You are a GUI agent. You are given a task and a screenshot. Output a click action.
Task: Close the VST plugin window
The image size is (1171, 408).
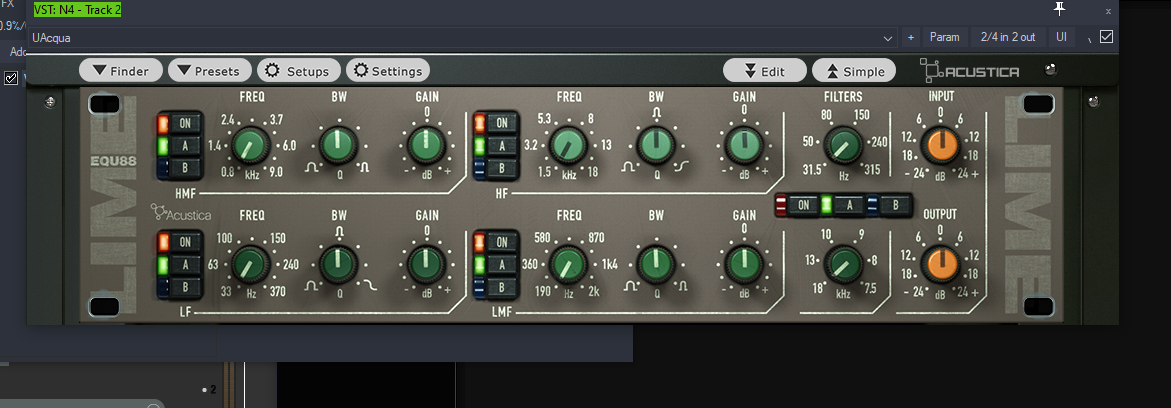(1108, 10)
